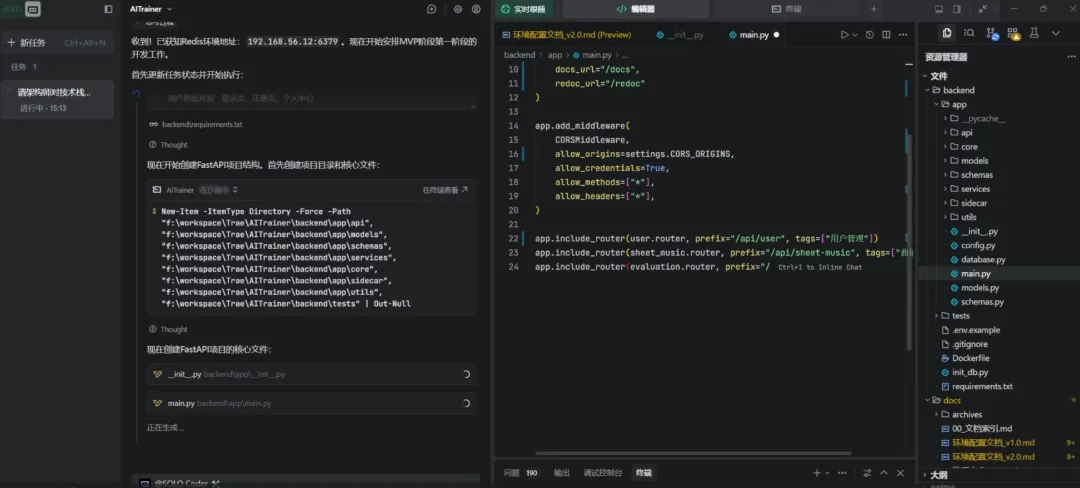Open the AITrainer project dropdown
Screen dimensions: 1080x488
tap(151, 9)
